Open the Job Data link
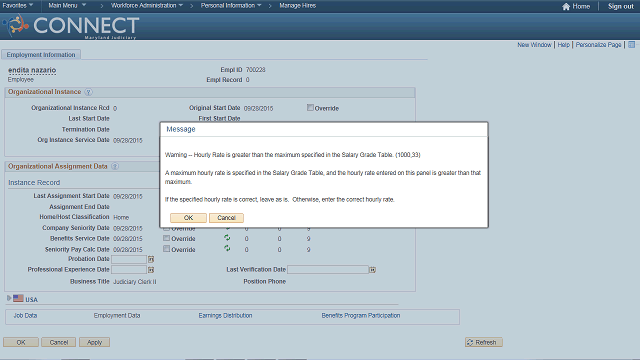 pos(25,316)
